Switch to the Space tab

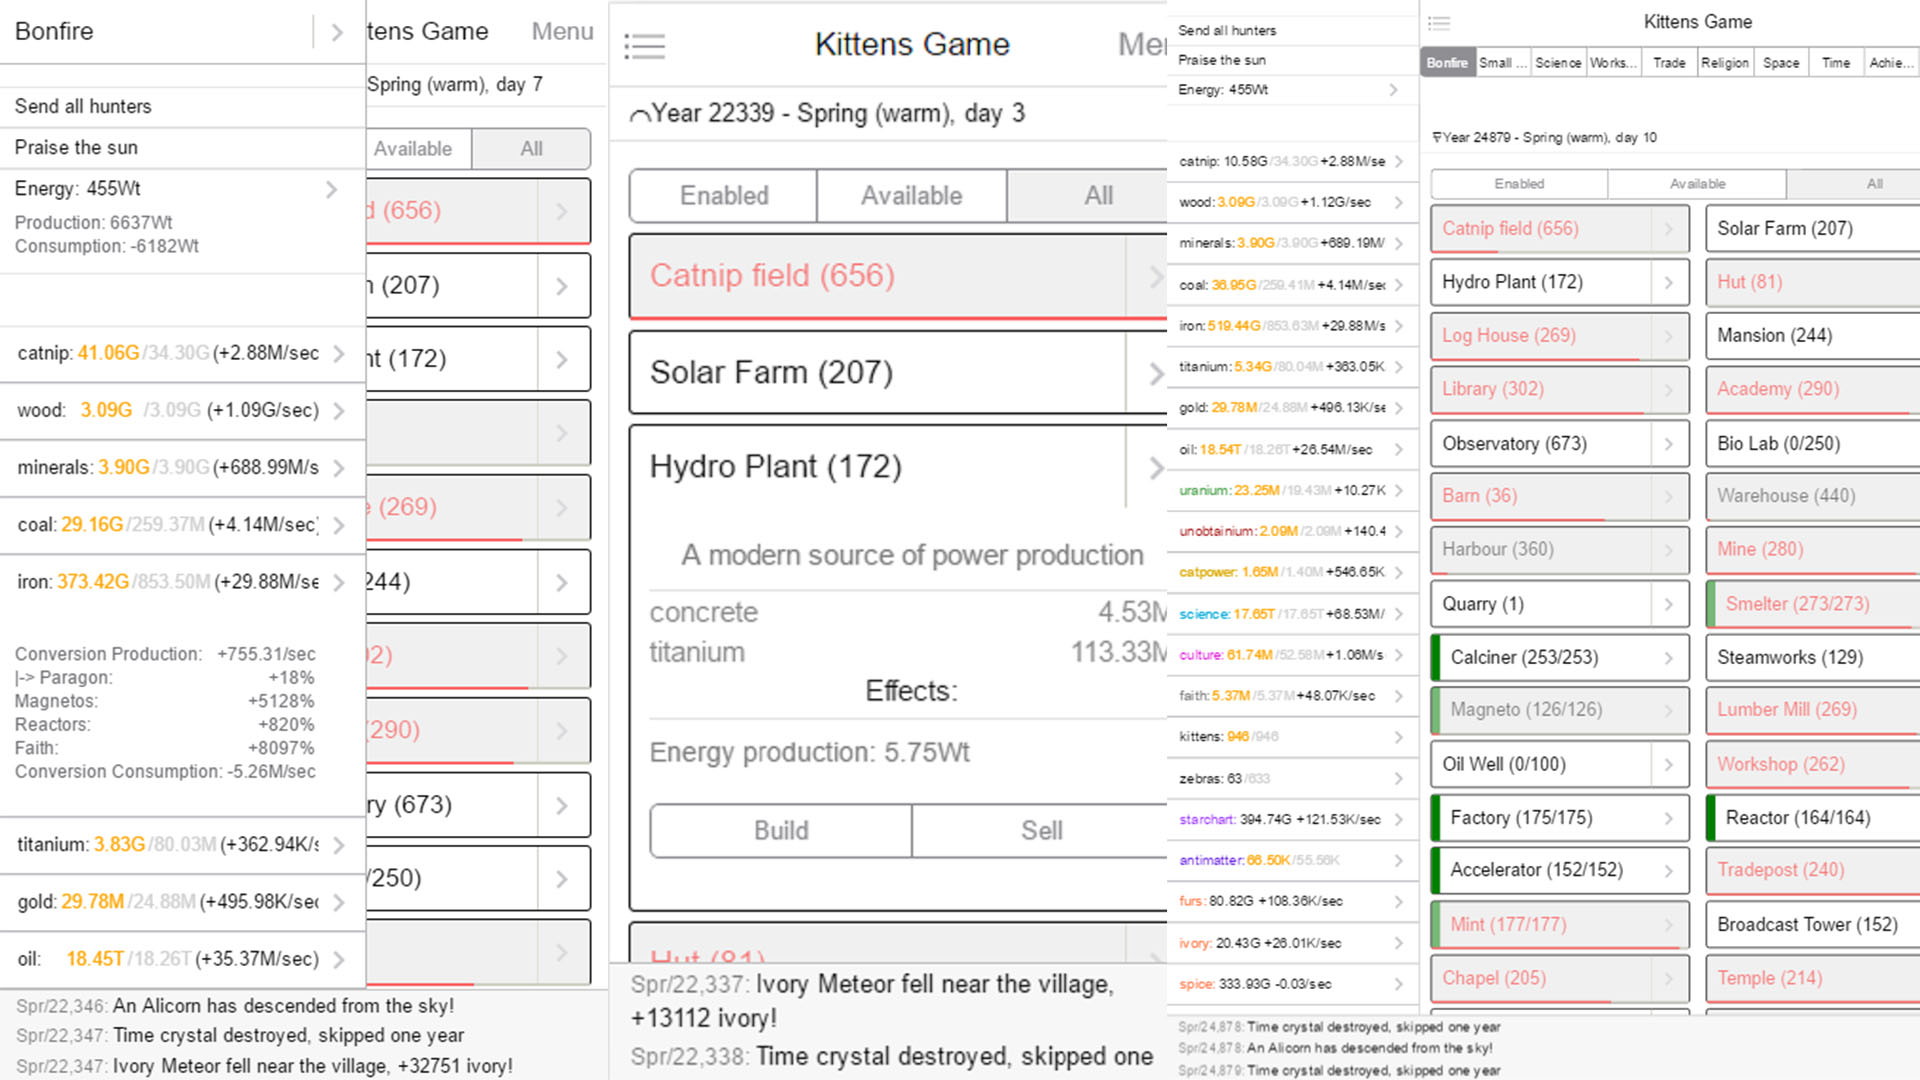(x=1781, y=63)
